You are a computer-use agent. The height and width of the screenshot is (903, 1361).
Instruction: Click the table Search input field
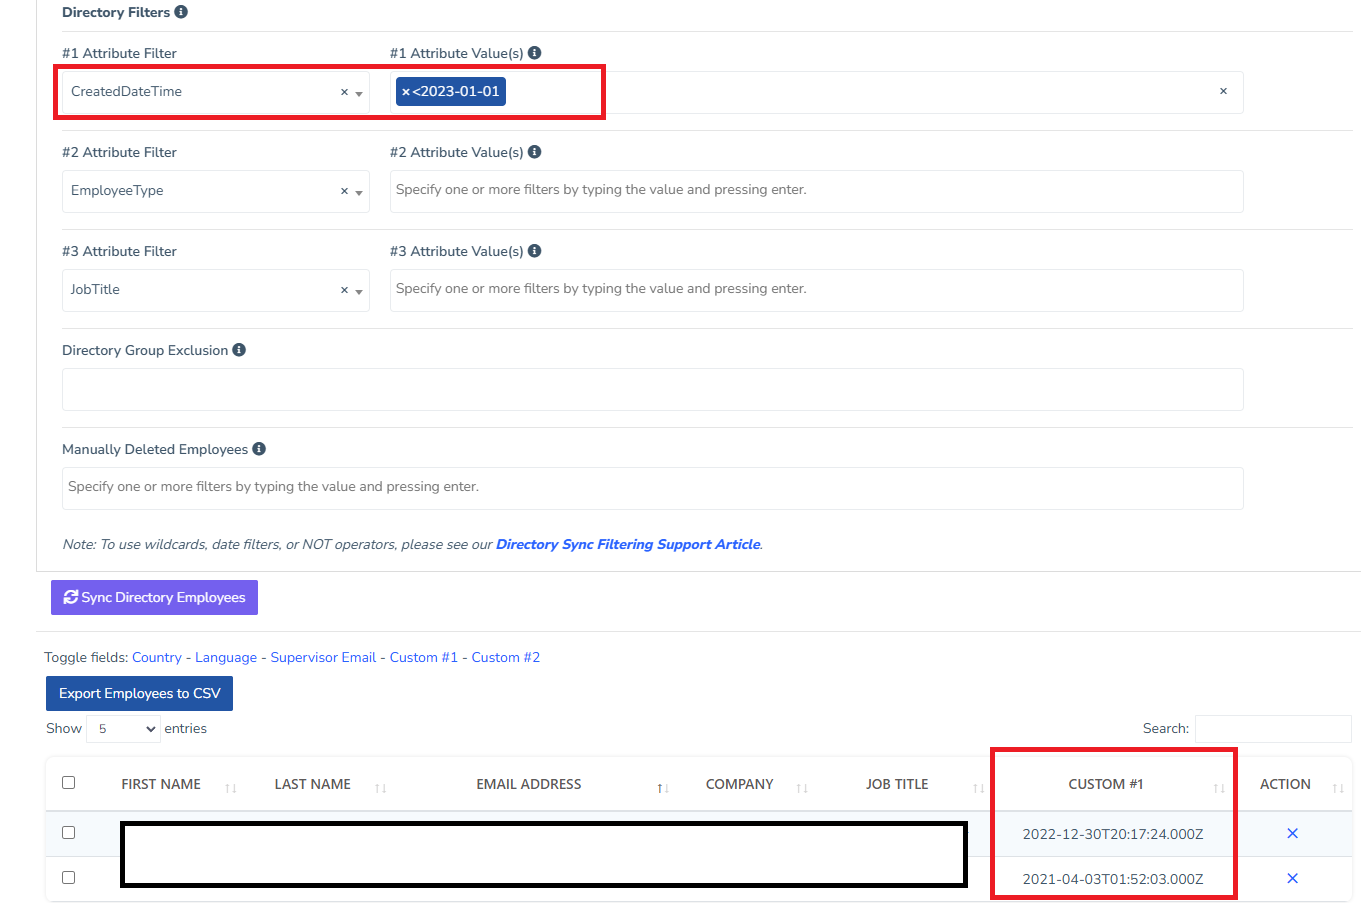point(1272,729)
